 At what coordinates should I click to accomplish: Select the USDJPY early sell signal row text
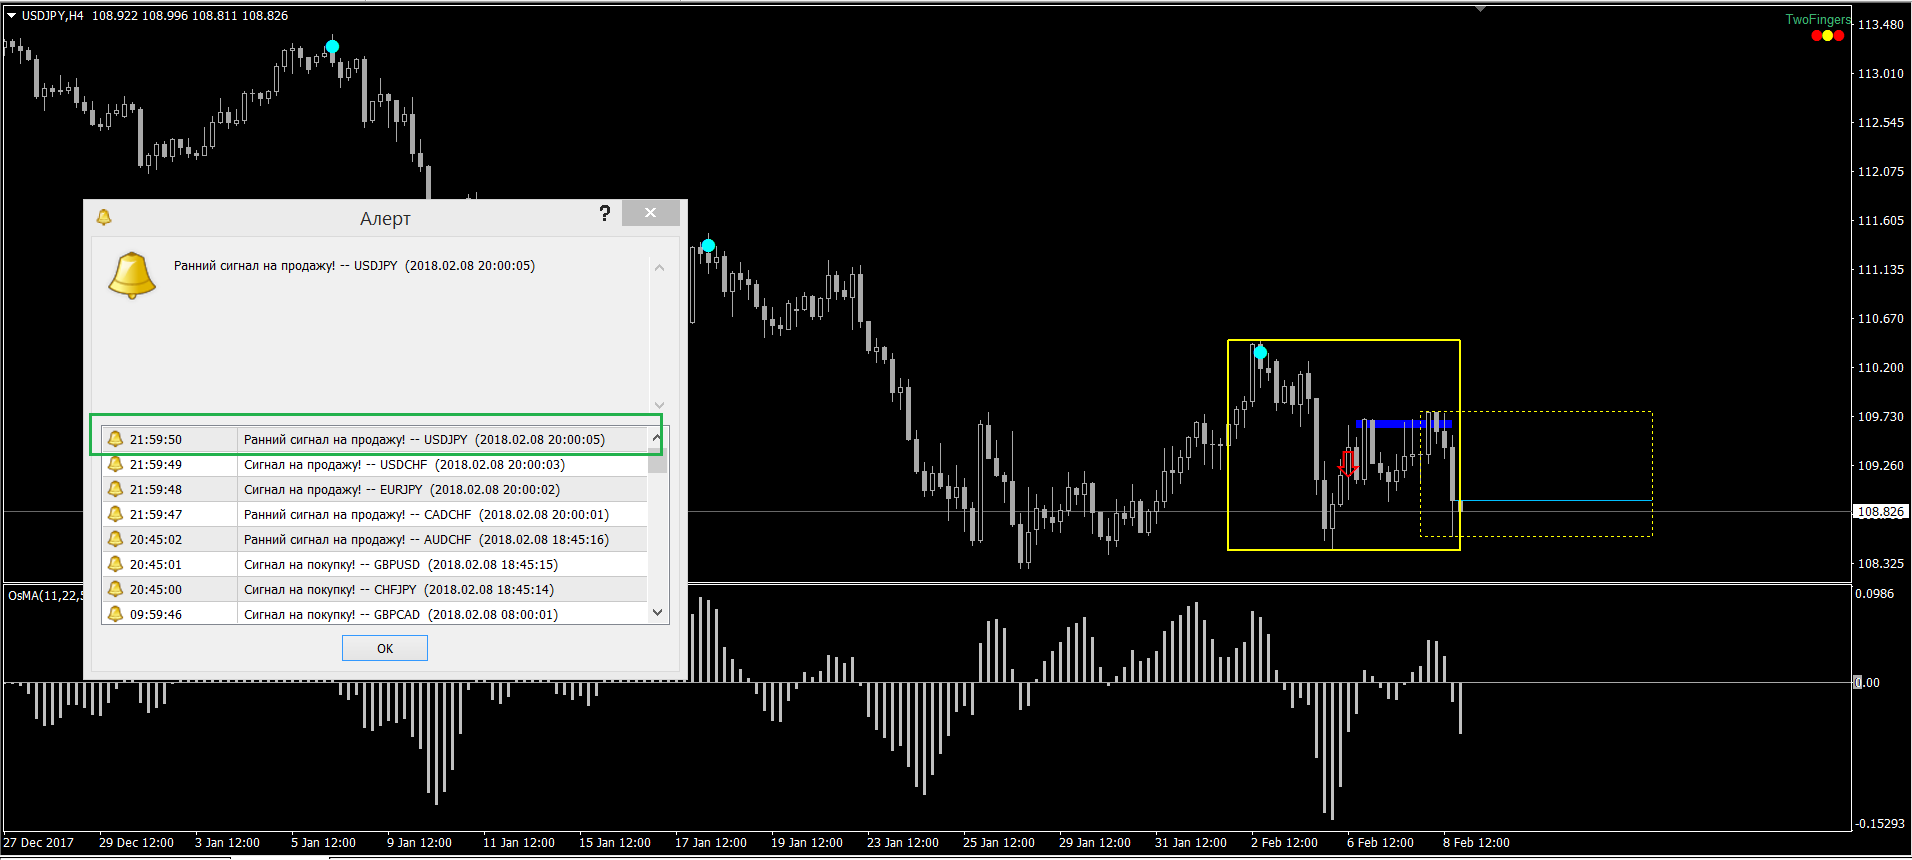[424, 439]
